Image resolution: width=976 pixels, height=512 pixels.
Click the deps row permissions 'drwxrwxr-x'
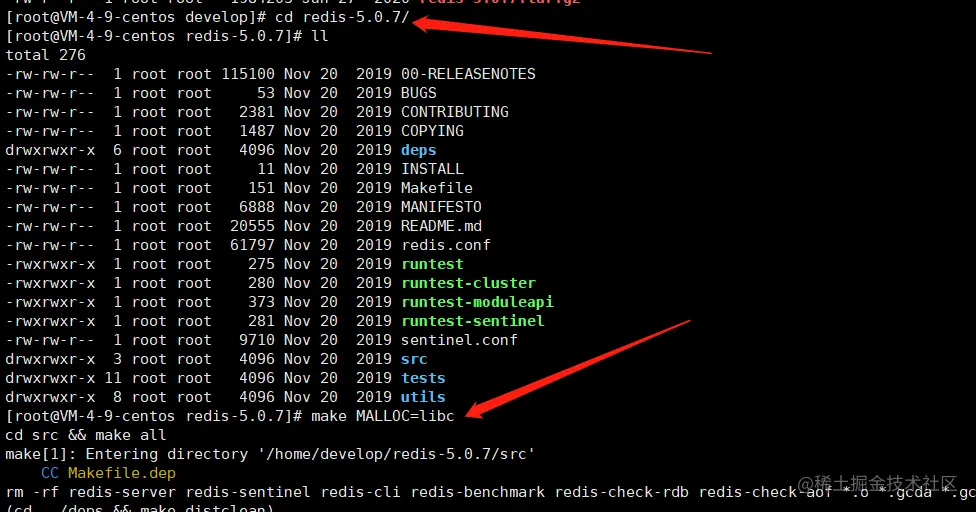click(x=50, y=151)
